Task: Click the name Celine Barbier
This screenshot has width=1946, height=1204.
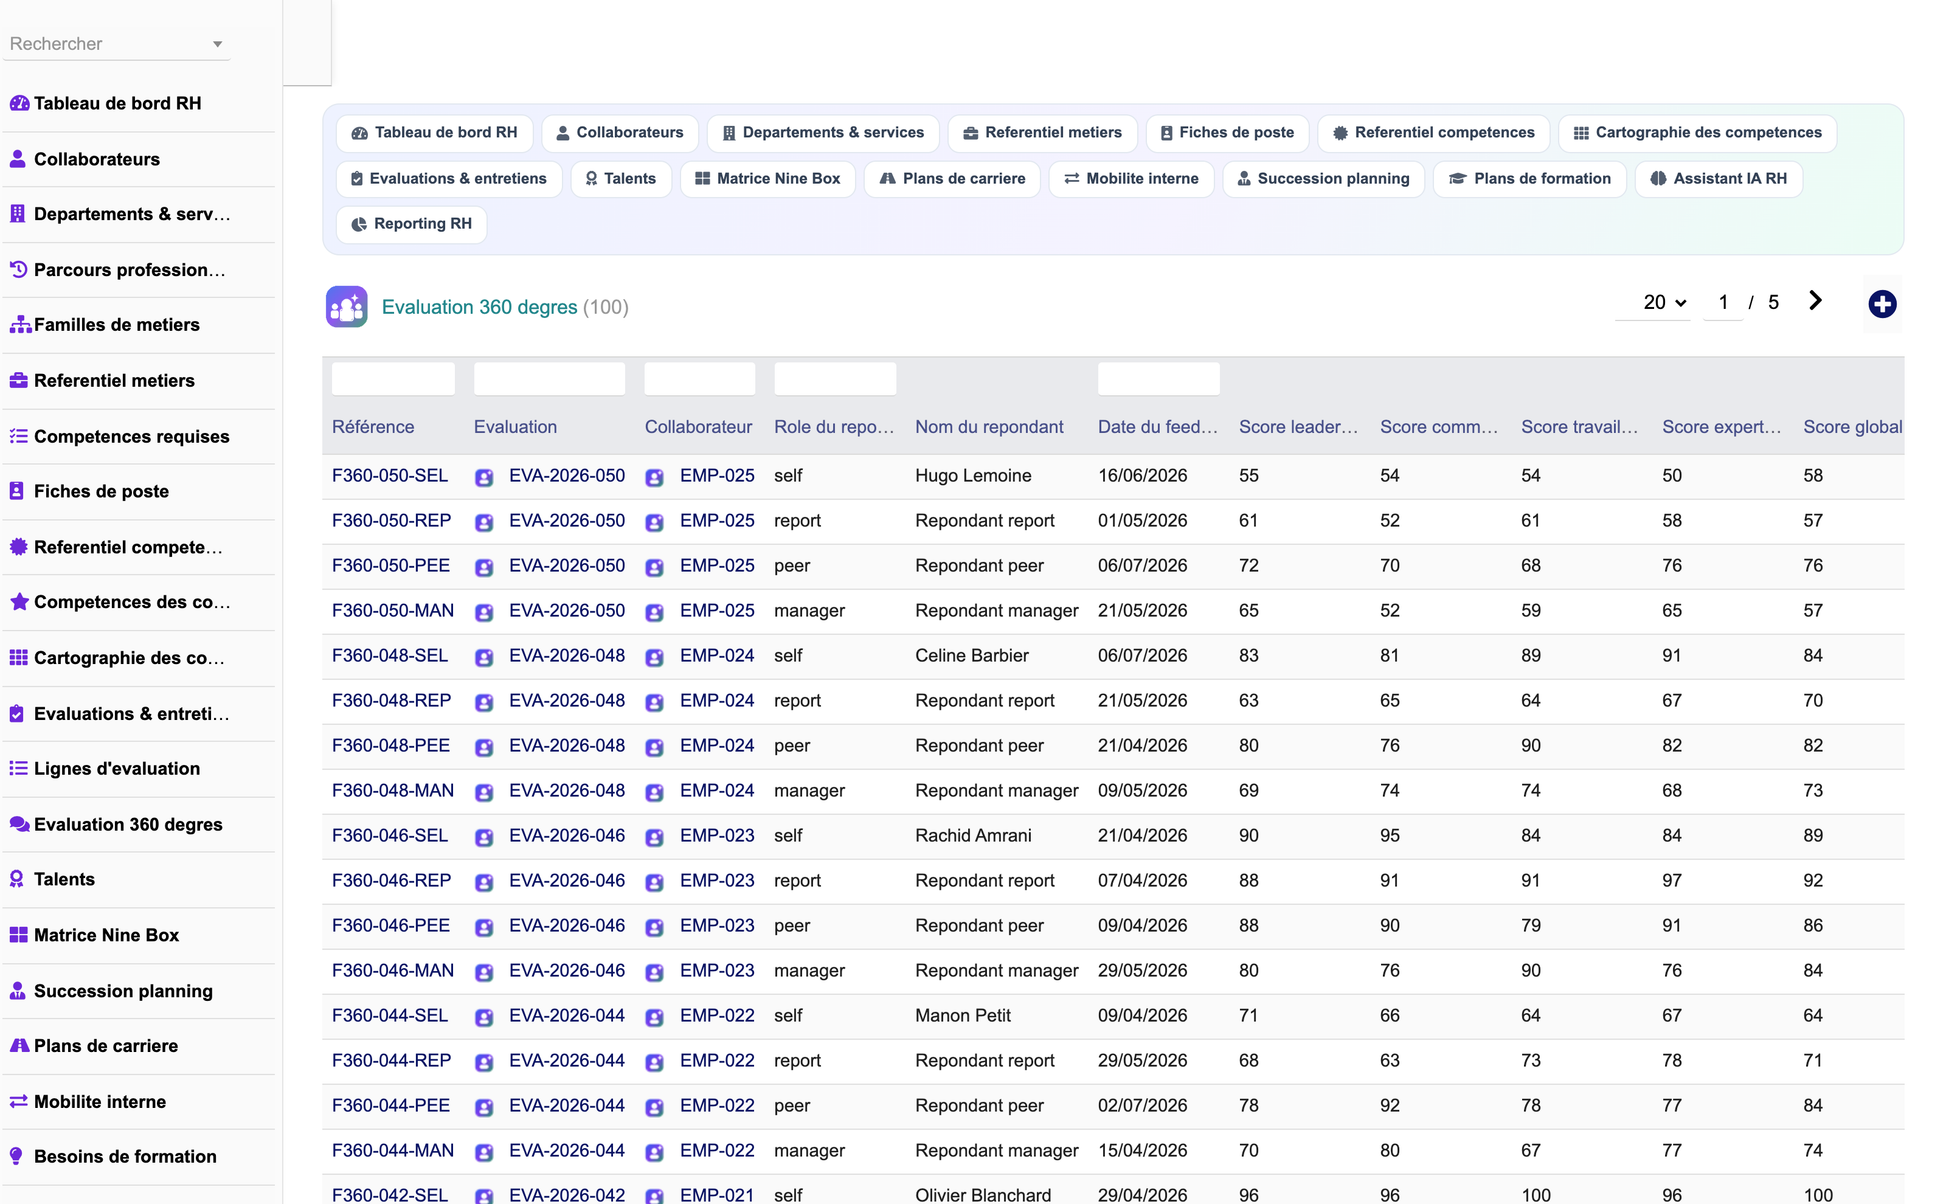Action: click(972, 656)
